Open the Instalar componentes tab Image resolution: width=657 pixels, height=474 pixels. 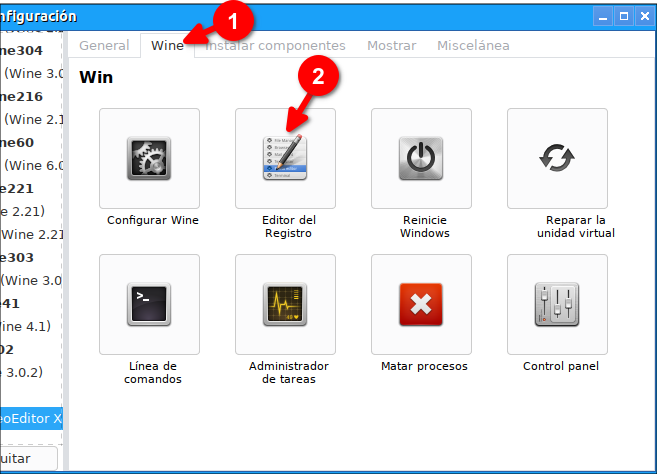(275, 45)
